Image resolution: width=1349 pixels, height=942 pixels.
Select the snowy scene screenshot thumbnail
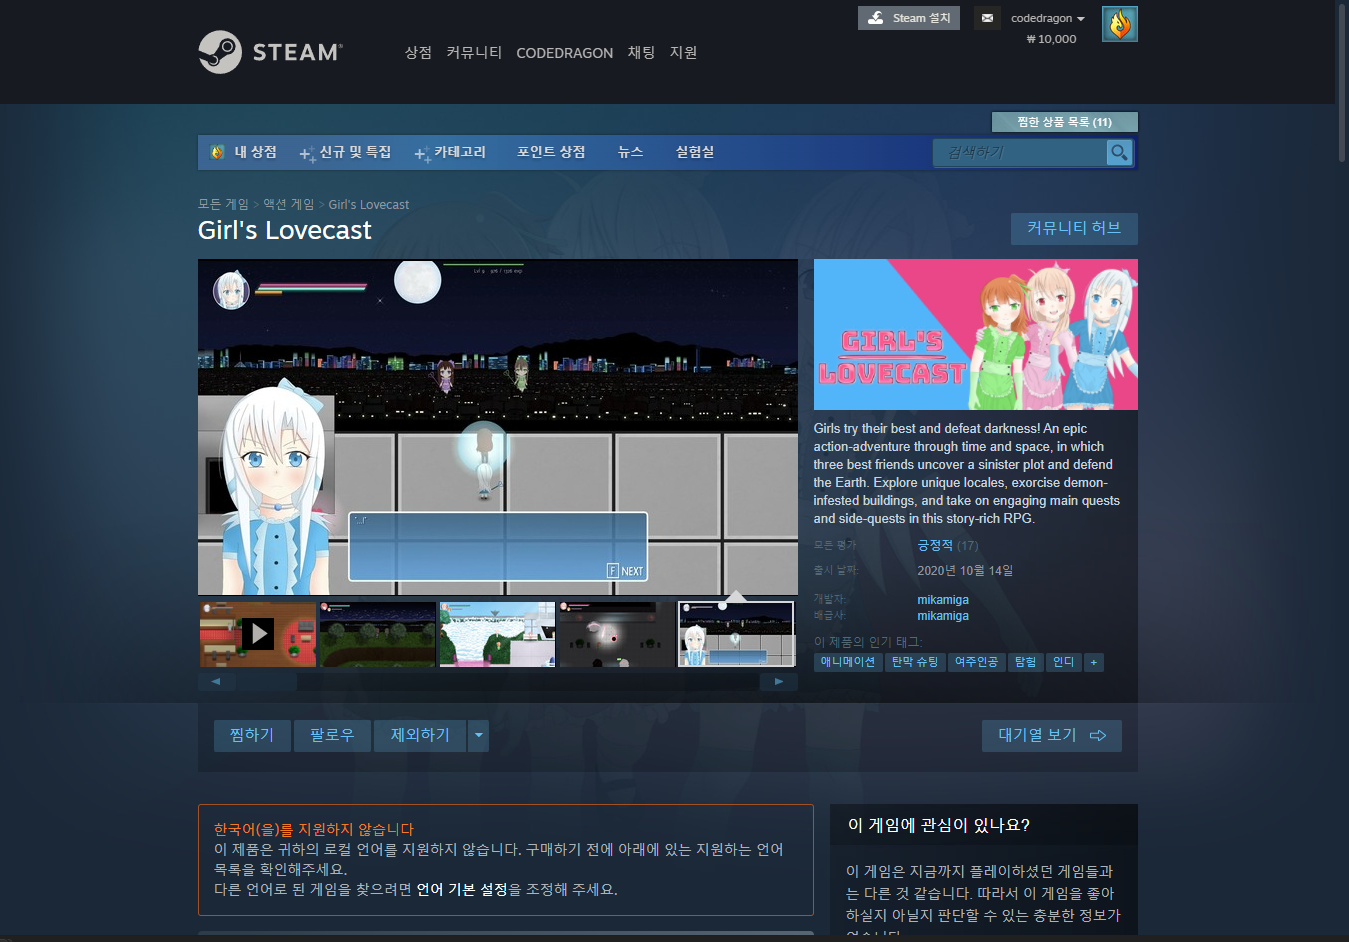[497, 634]
